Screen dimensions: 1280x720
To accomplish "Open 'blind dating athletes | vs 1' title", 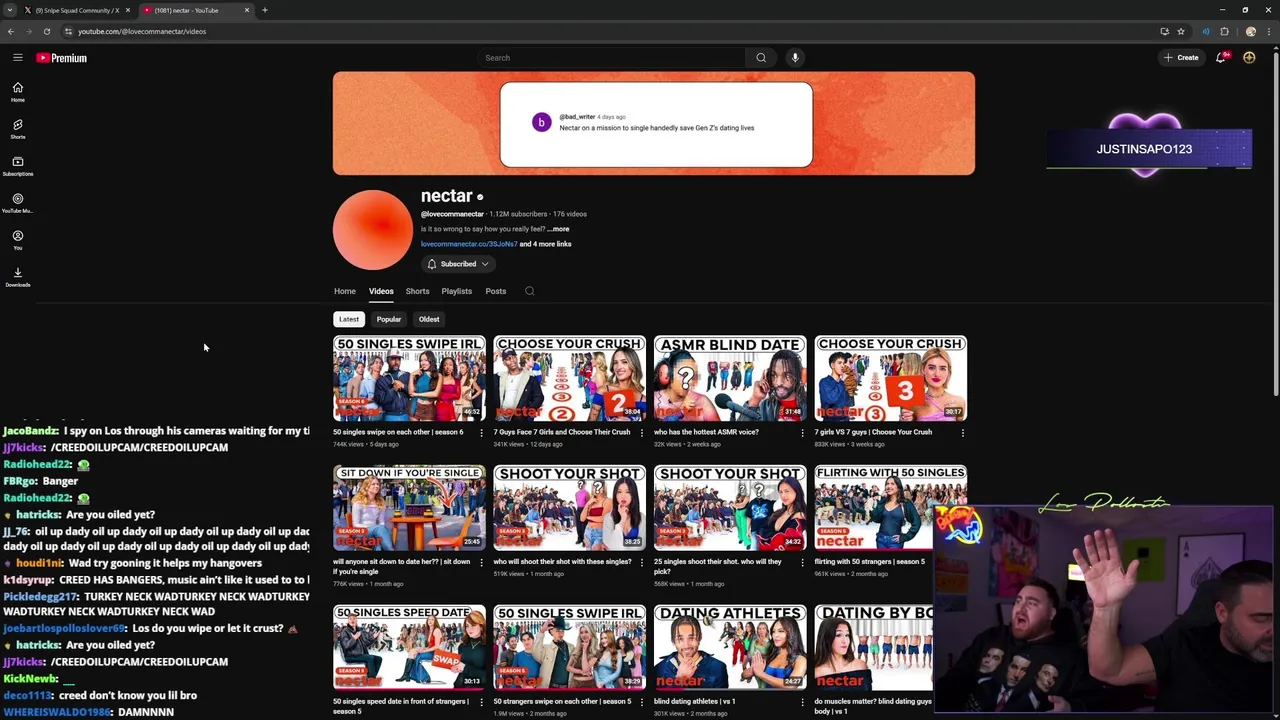I will point(694,701).
